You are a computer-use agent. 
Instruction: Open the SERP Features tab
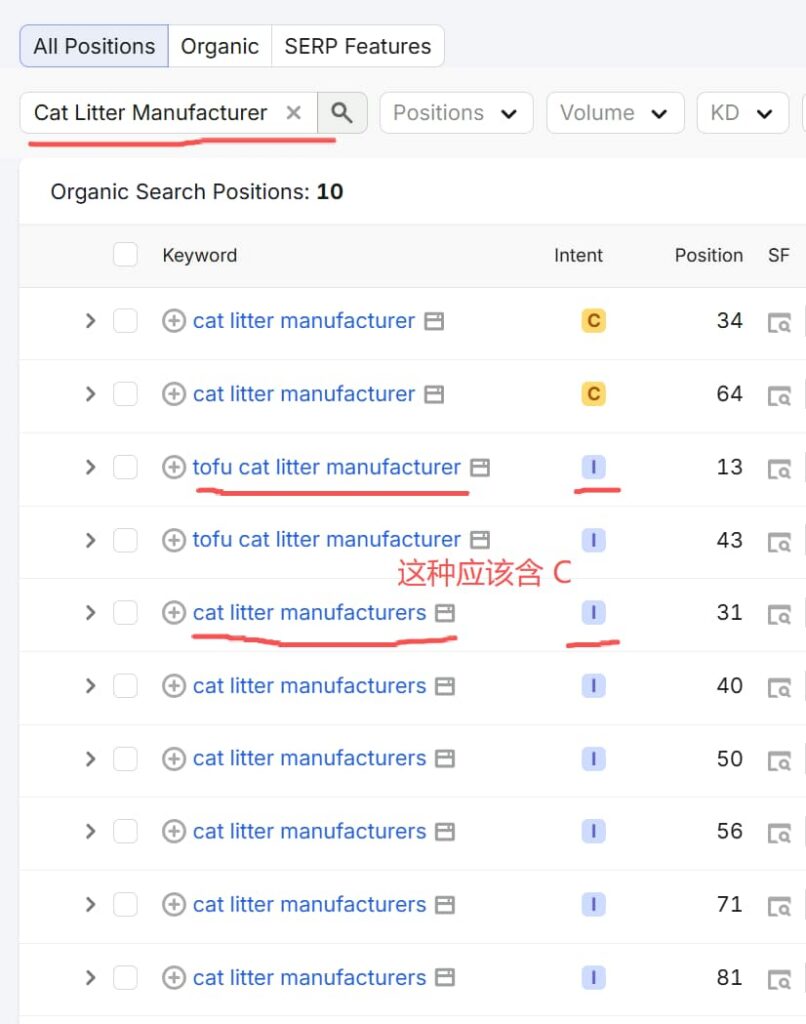pos(358,46)
